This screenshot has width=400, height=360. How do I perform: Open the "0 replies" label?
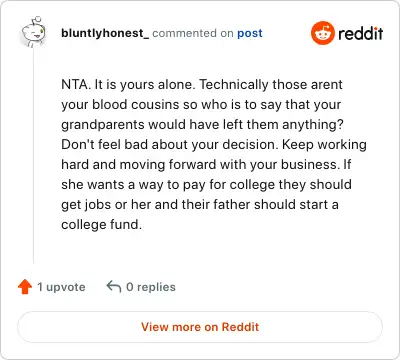[x=151, y=287]
